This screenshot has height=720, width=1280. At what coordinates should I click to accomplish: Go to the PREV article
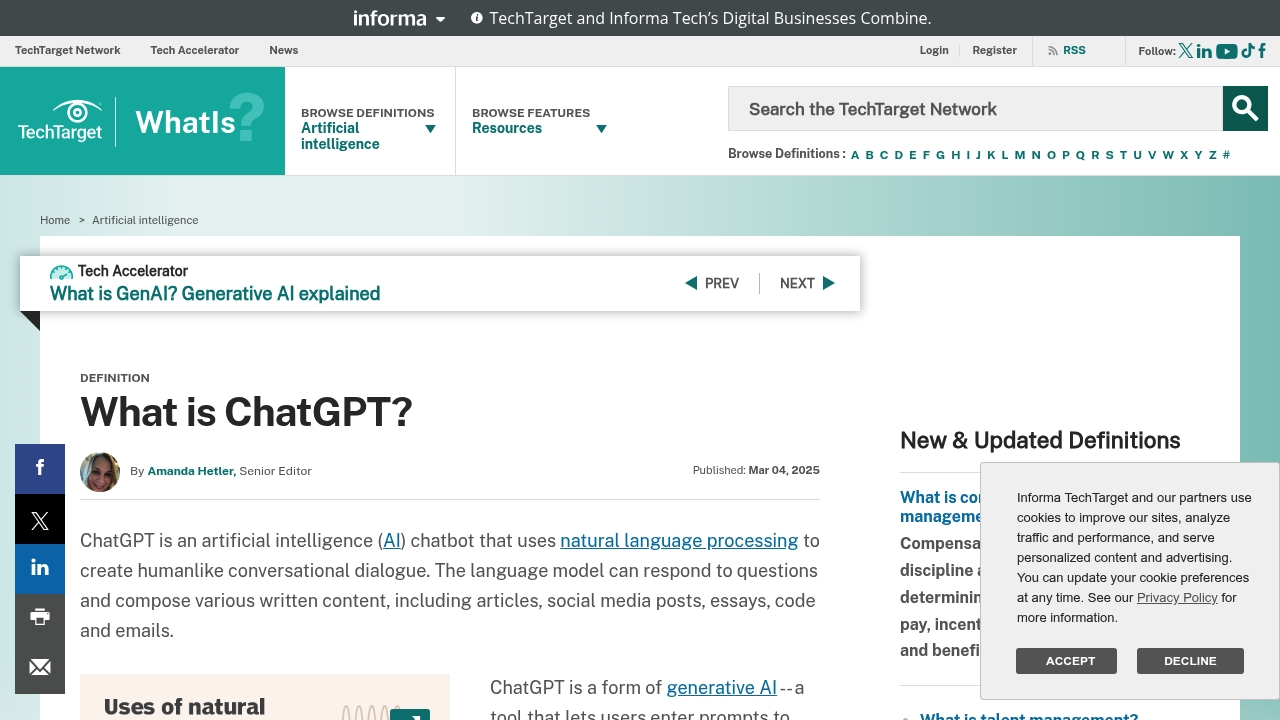coord(712,283)
